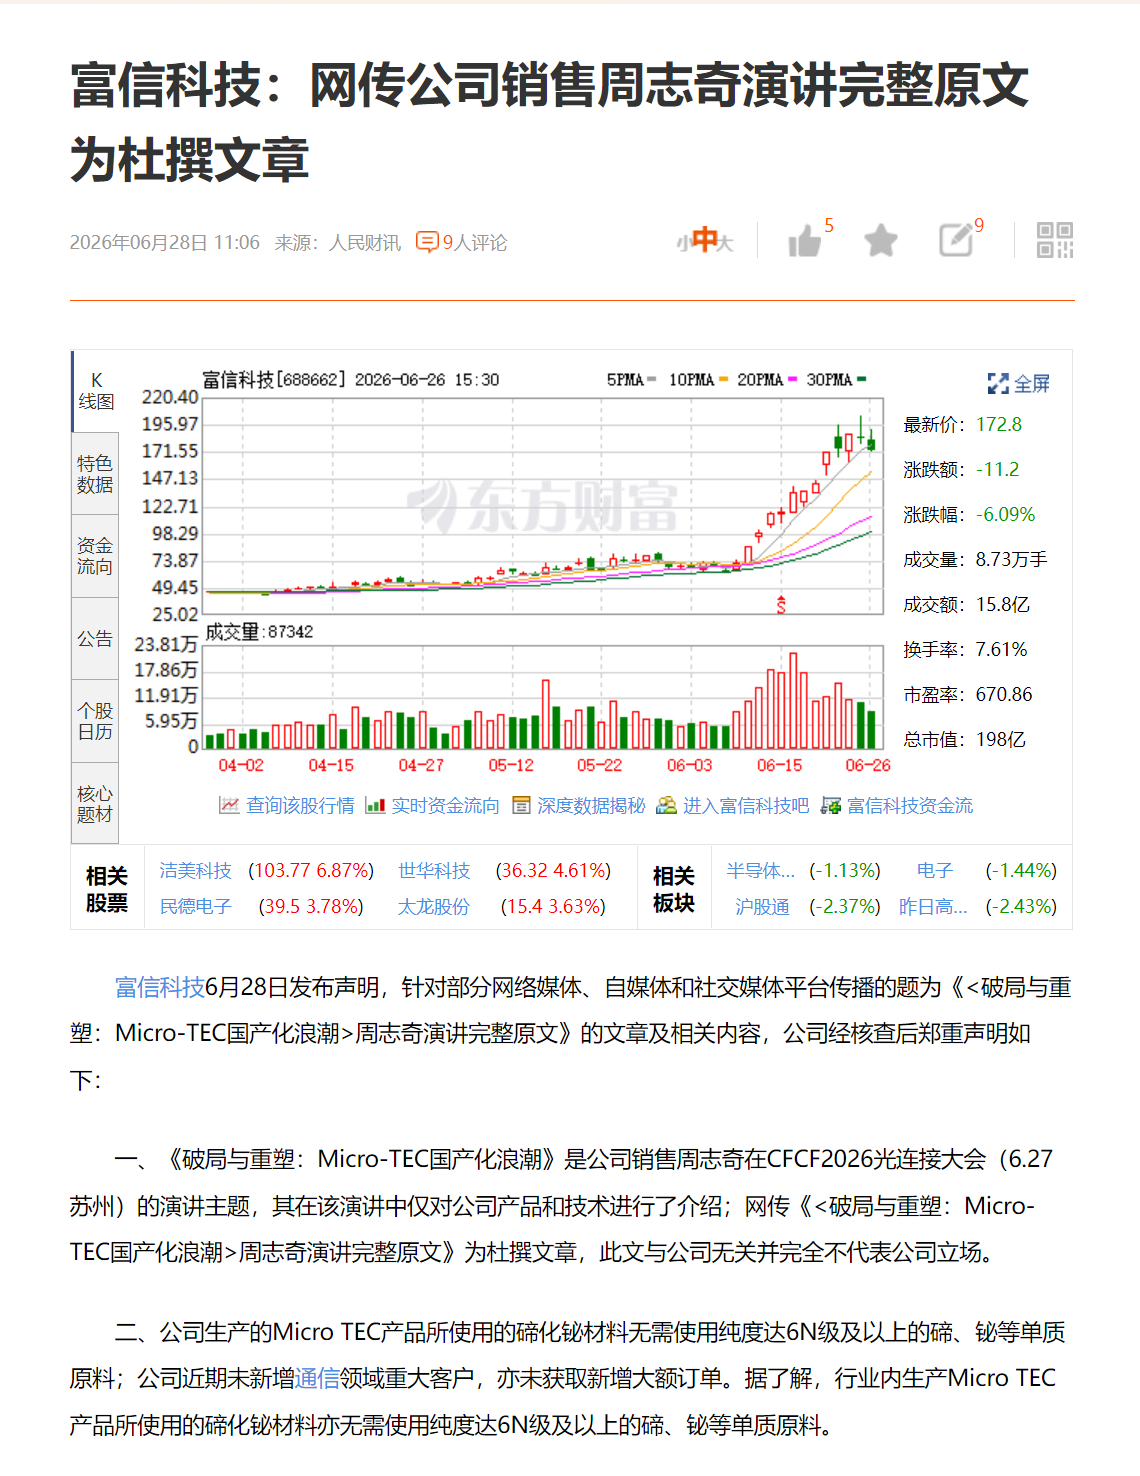Viewport: 1140px width, 1476px height.
Task: Select the 特色数据 tab
Action: (96, 474)
